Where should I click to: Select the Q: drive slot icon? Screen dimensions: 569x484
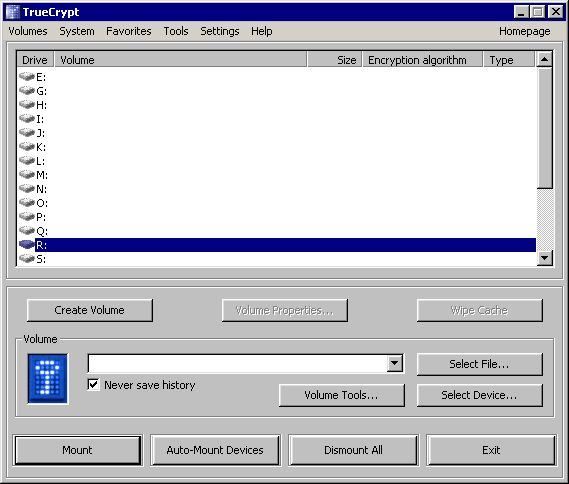[26, 231]
